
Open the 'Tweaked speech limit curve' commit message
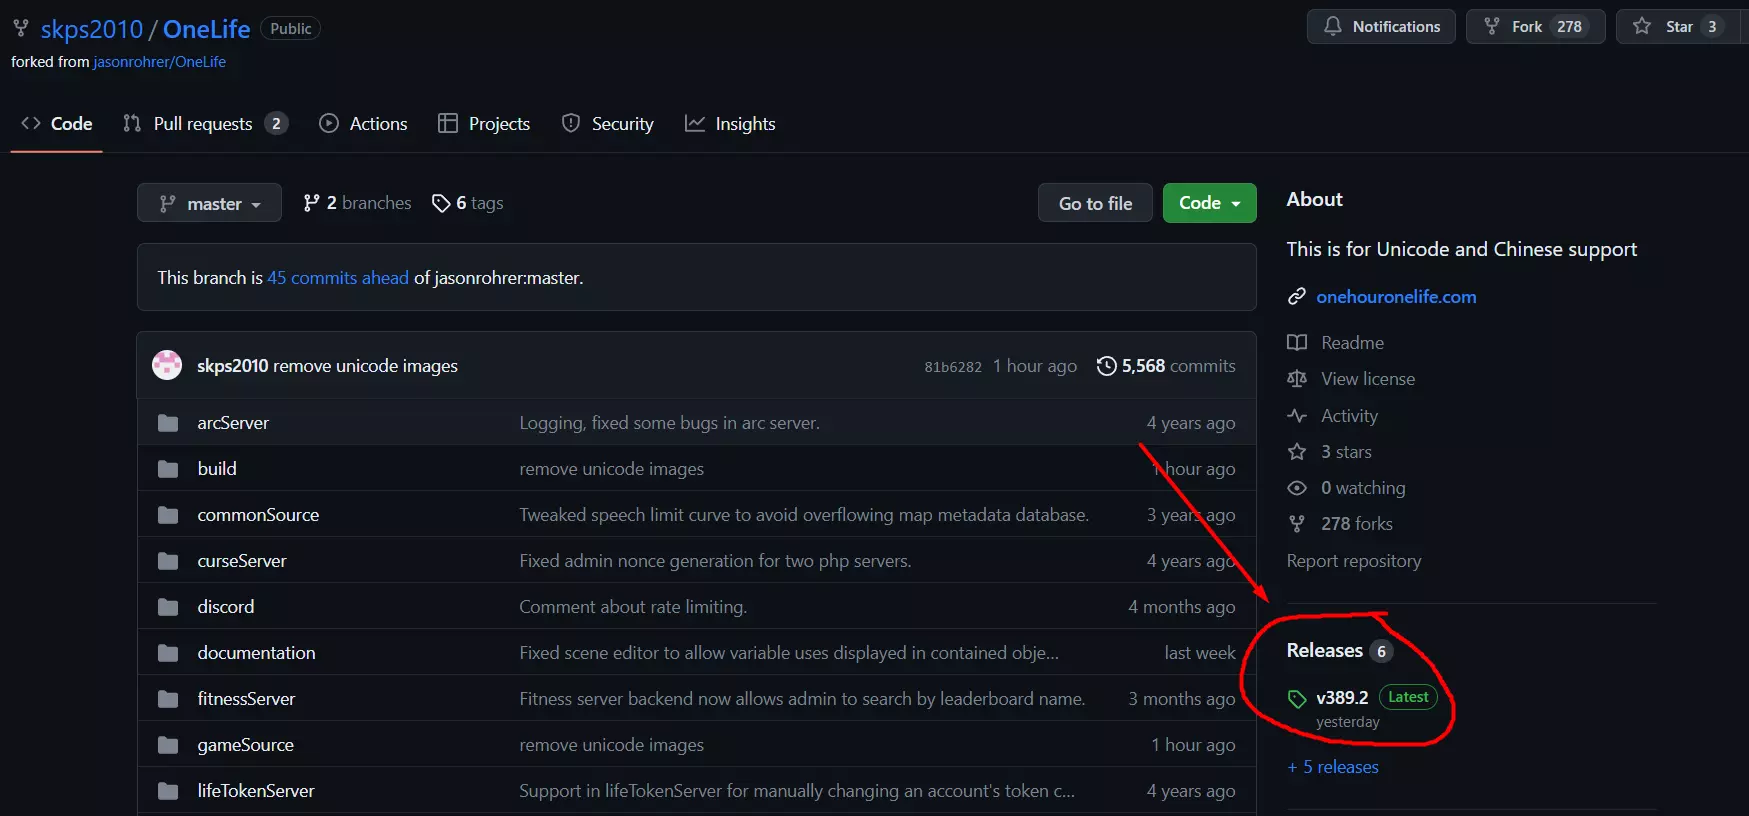[x=804, y=515]
